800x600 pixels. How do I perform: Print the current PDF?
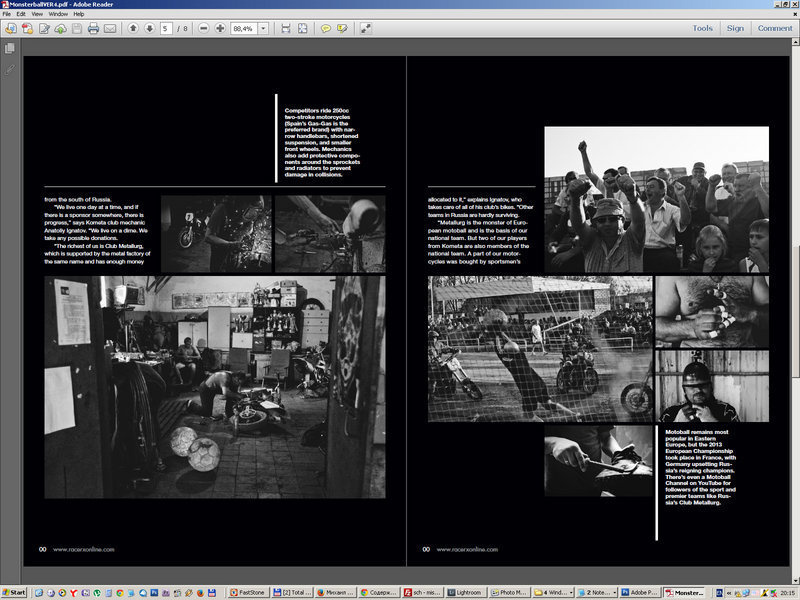click(x=93, y=28)
